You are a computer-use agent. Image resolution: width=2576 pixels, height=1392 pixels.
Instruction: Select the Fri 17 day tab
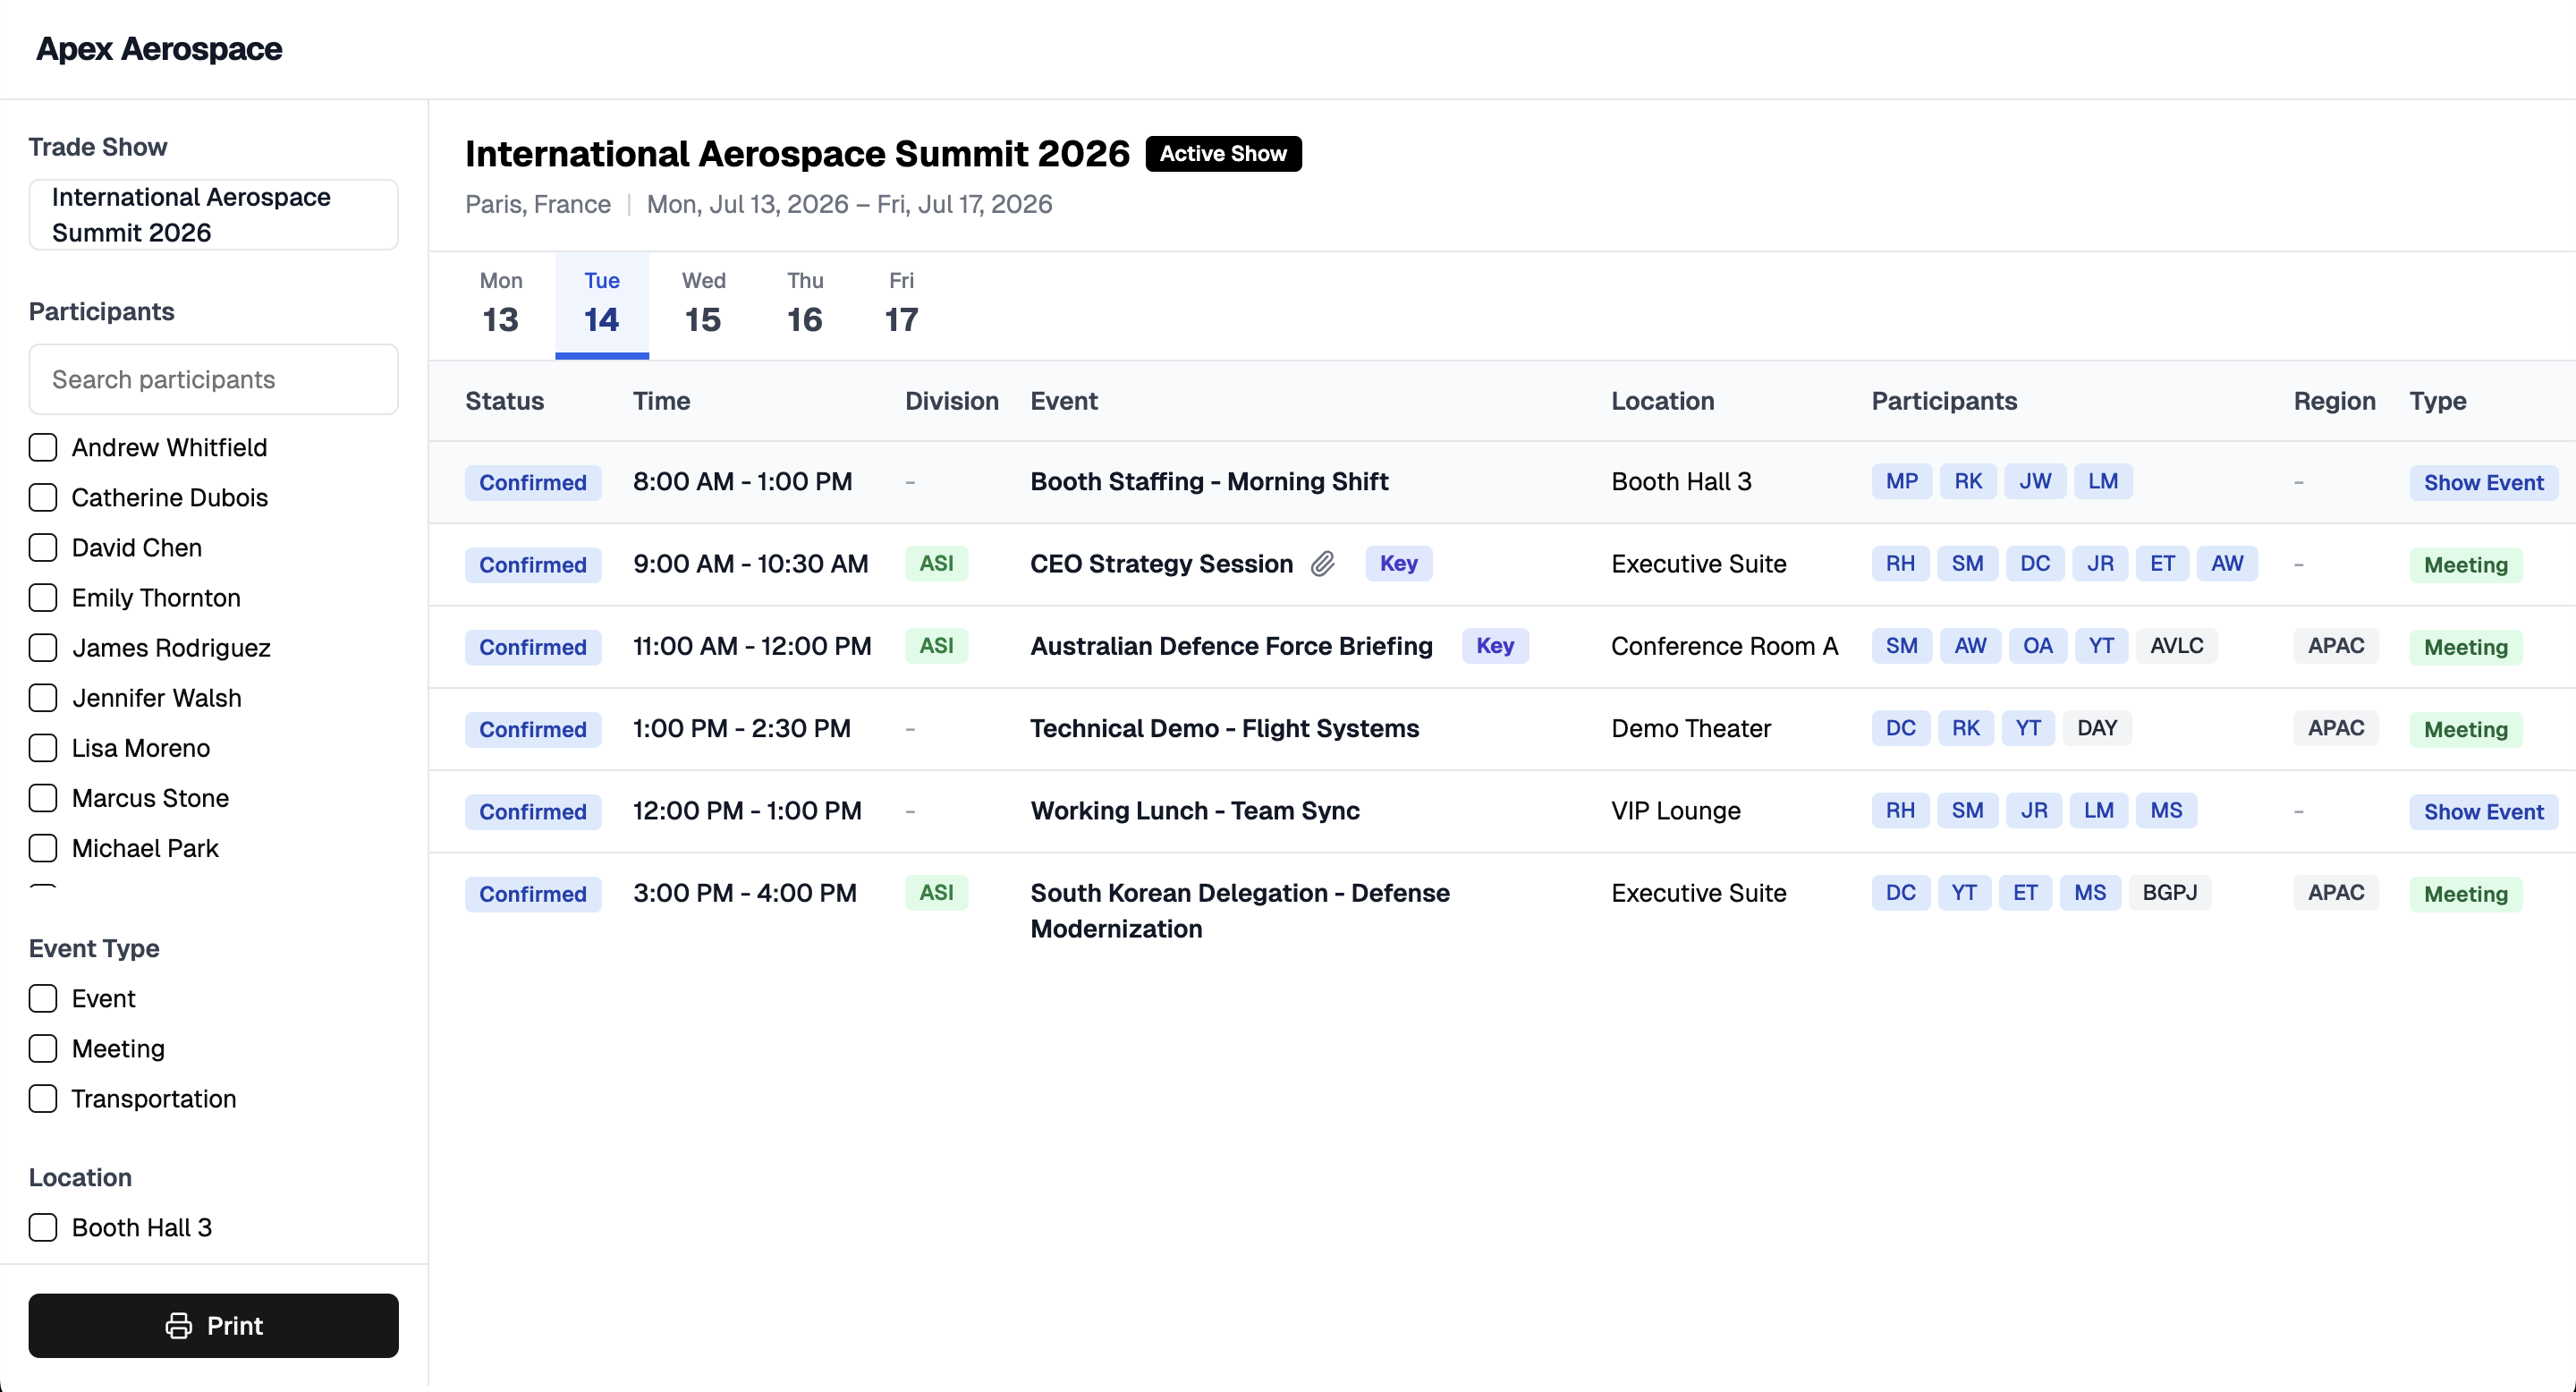coord(900,303)
